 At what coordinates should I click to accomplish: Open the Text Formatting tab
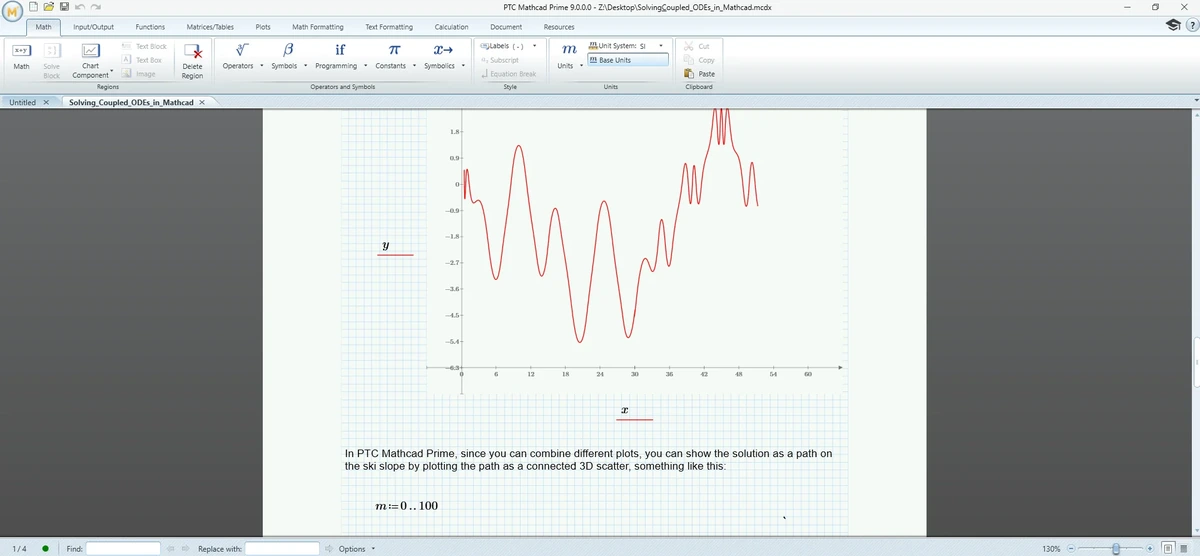pos(389,27)
